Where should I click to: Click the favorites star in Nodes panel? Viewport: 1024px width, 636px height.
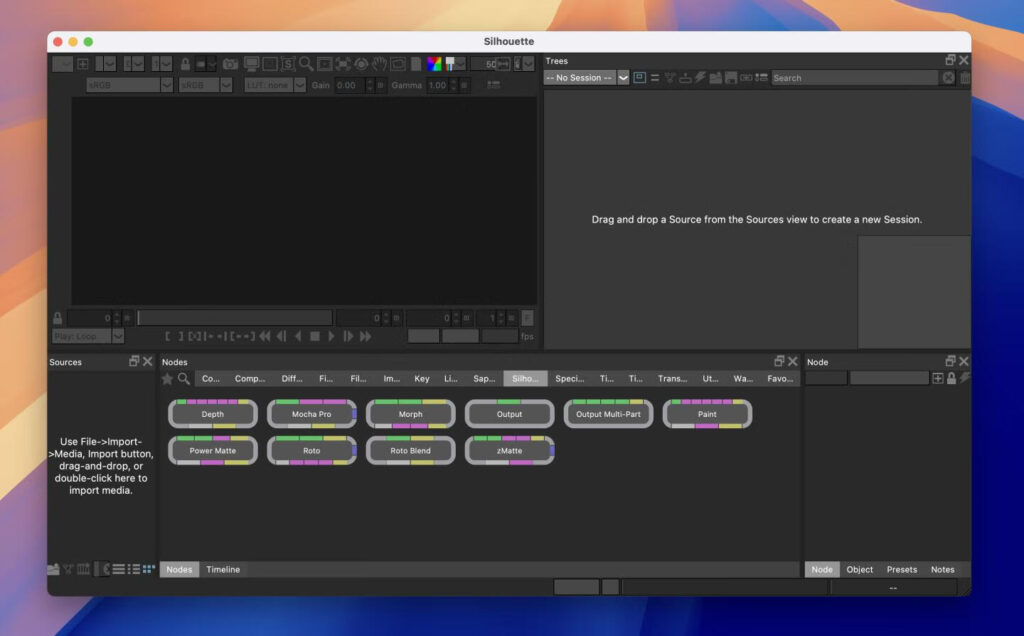click(x=167, y=379)
